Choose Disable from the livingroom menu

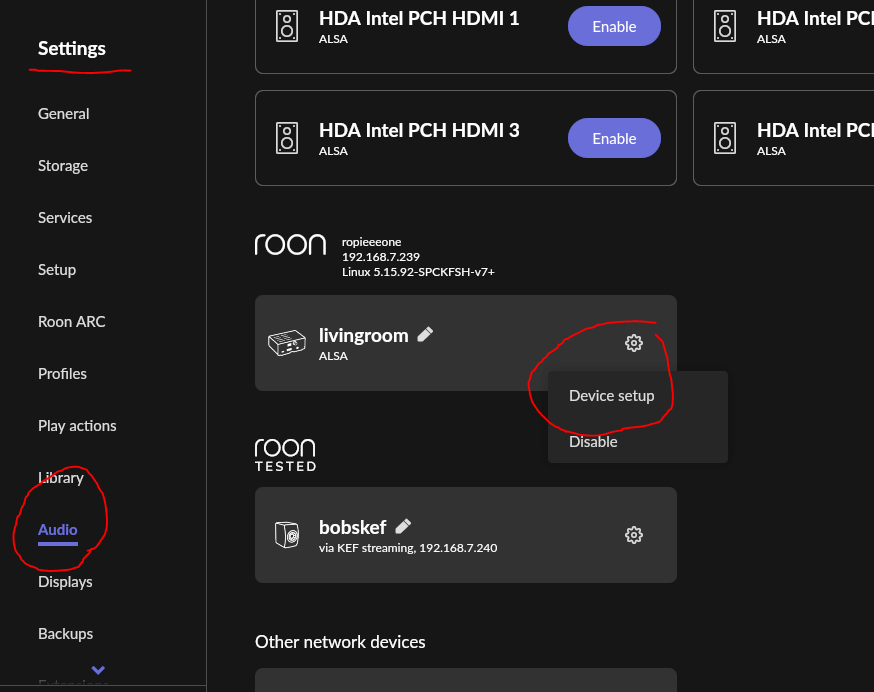(x=593, y=441)
